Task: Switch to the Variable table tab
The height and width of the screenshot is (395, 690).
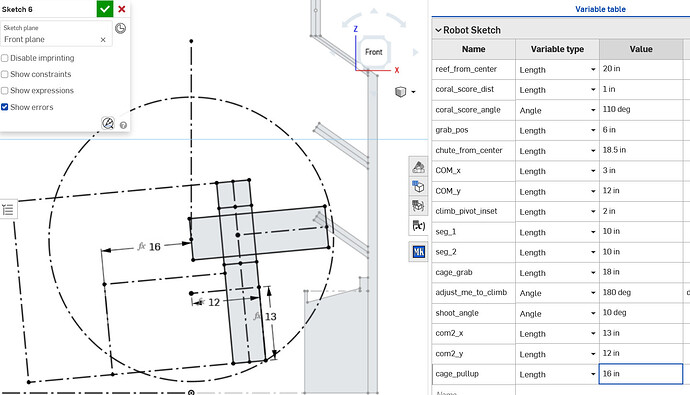Action: (x=600, y=9)
